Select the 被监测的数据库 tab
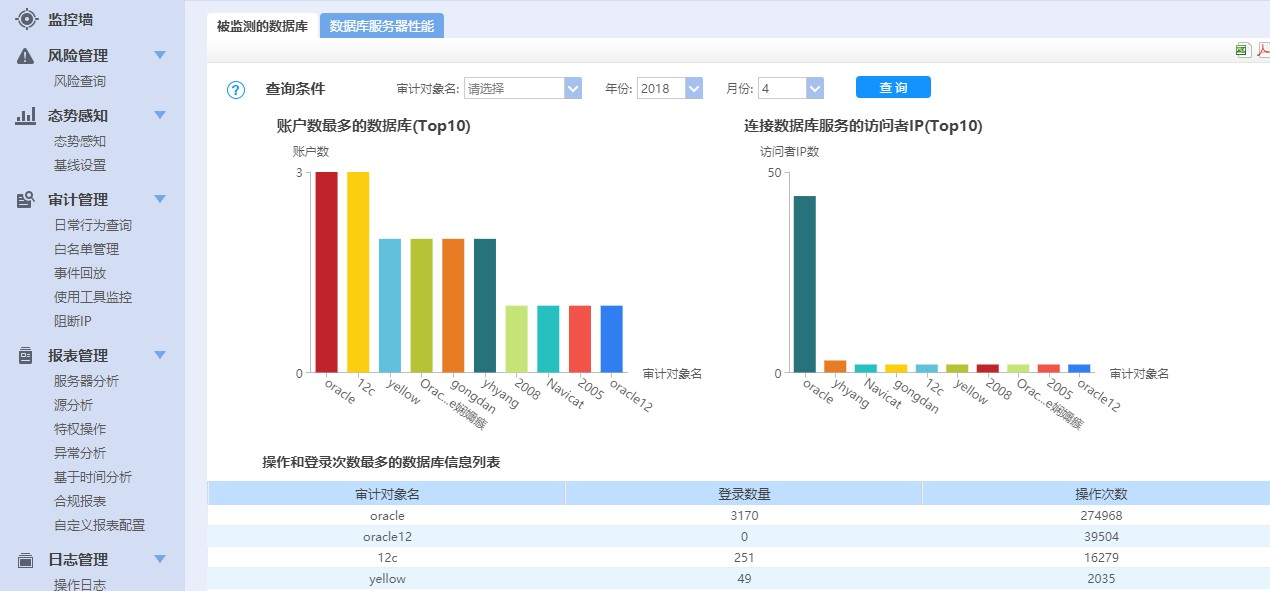 tap(262, 27)
